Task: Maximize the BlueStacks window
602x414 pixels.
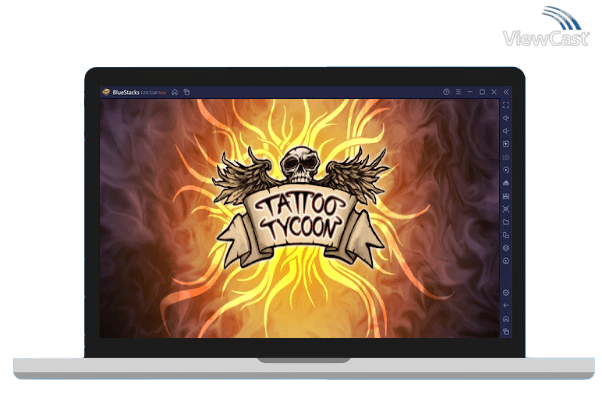Action: (x=482, y=92)
